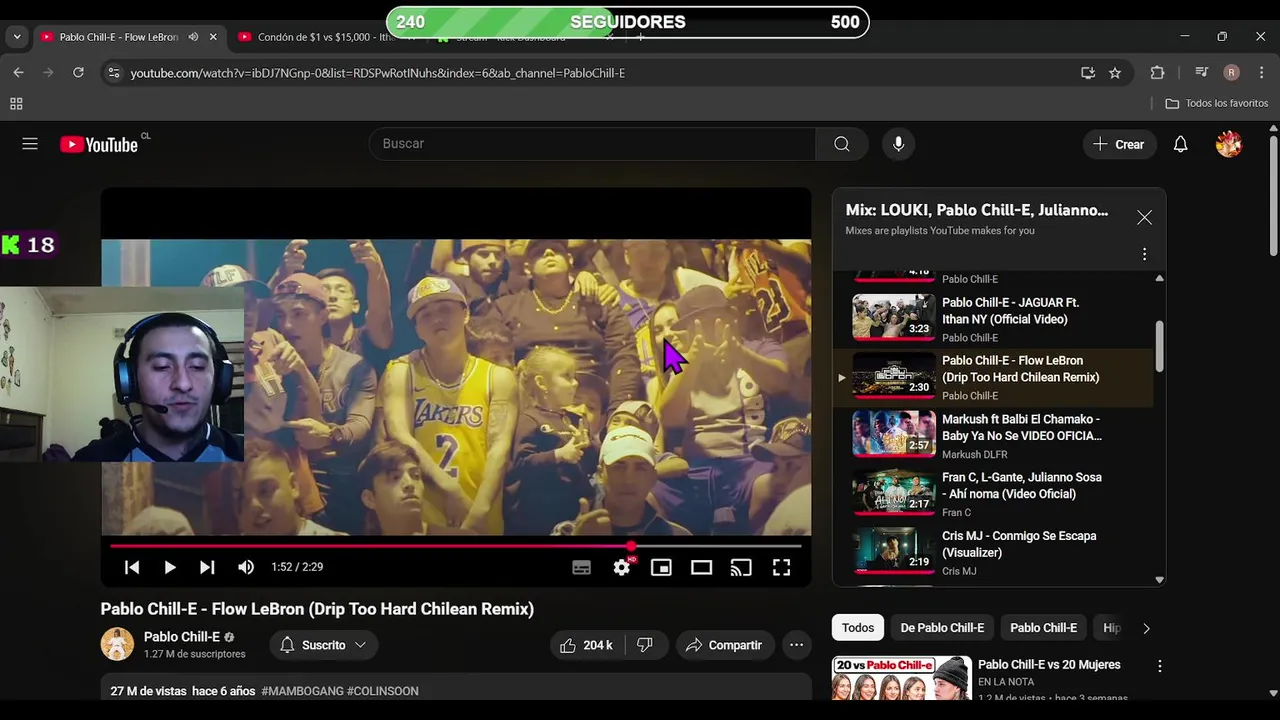The width and height of the screenshot is (1280, 720).
Task: Mute the player volume
Action: (x=246, y=567)
